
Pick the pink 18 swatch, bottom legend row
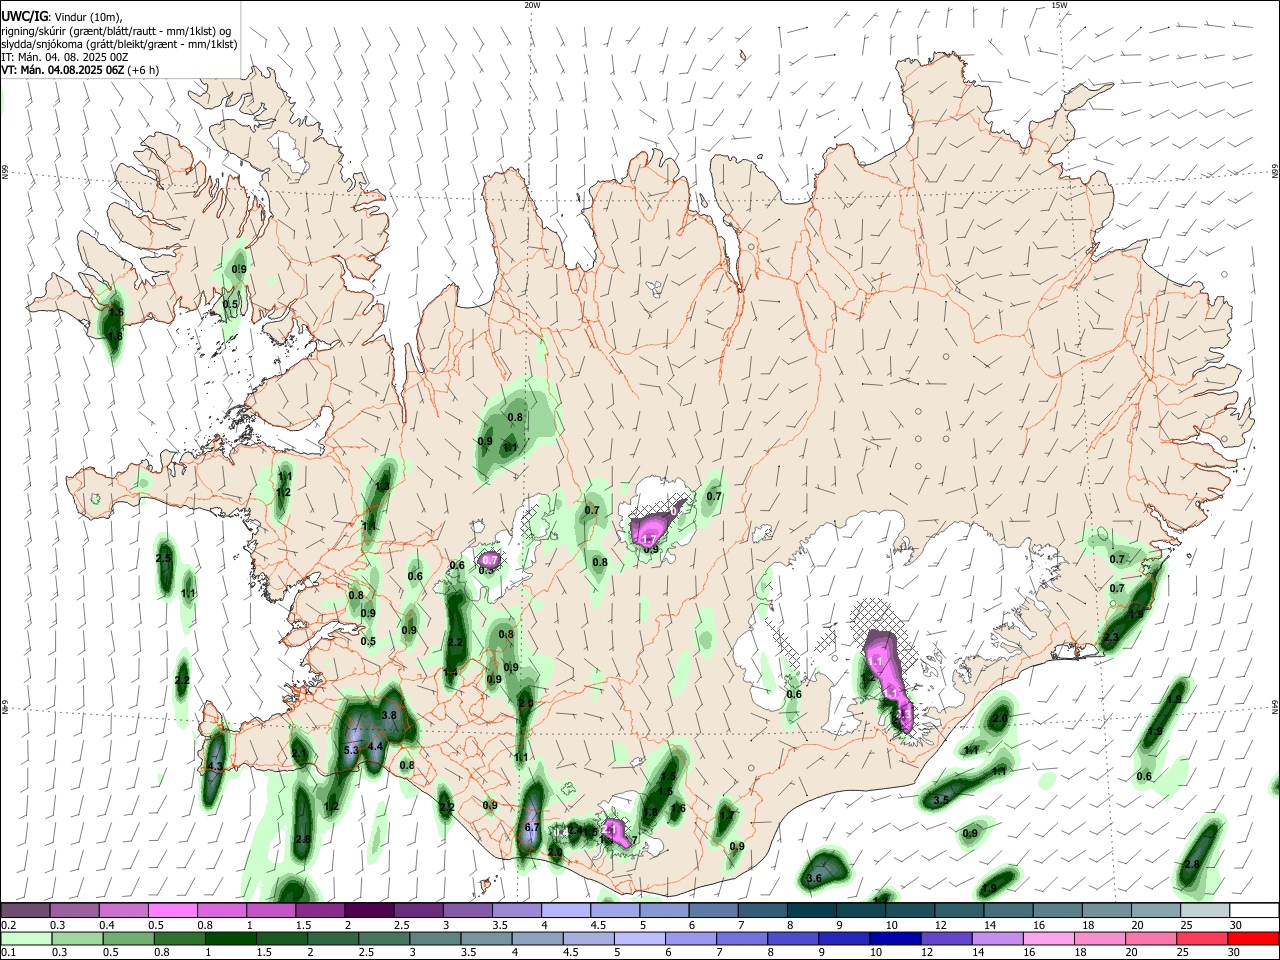(x=1101, y=938)
